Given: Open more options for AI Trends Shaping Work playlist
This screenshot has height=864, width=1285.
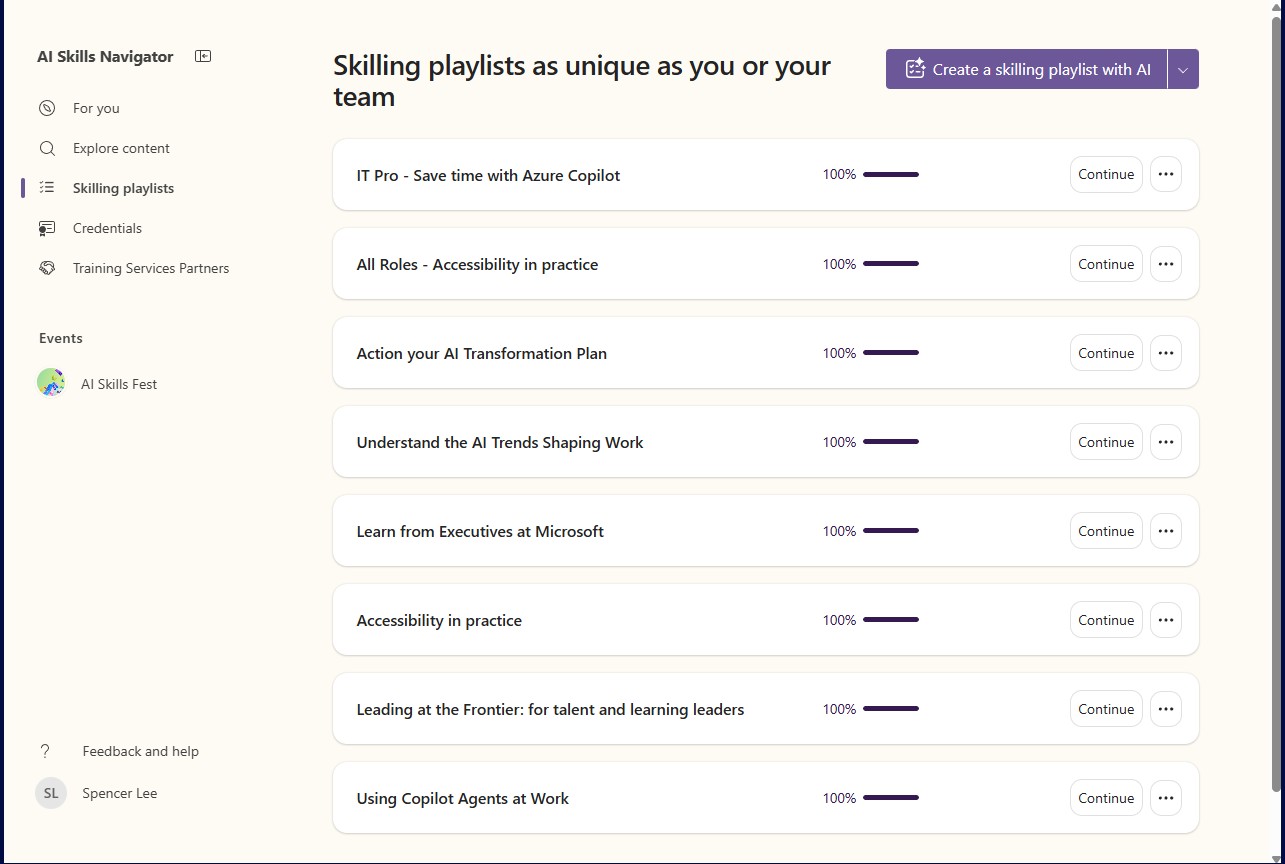Looking at the screenshot, I should [1166, 442].
